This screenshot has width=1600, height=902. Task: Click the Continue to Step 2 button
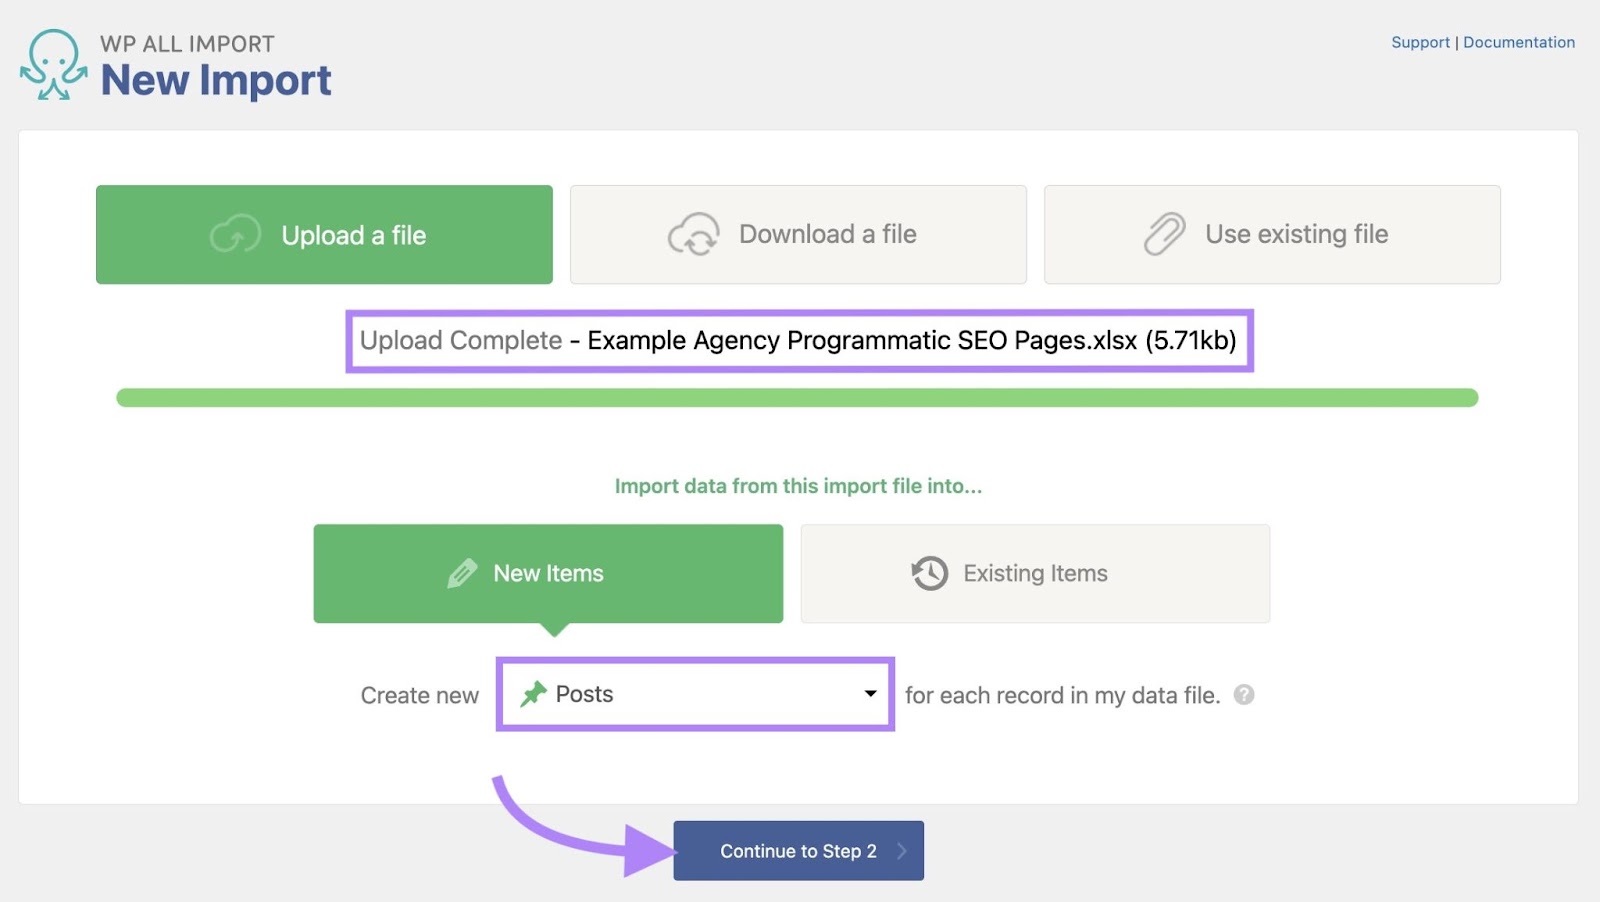[798, 850]
